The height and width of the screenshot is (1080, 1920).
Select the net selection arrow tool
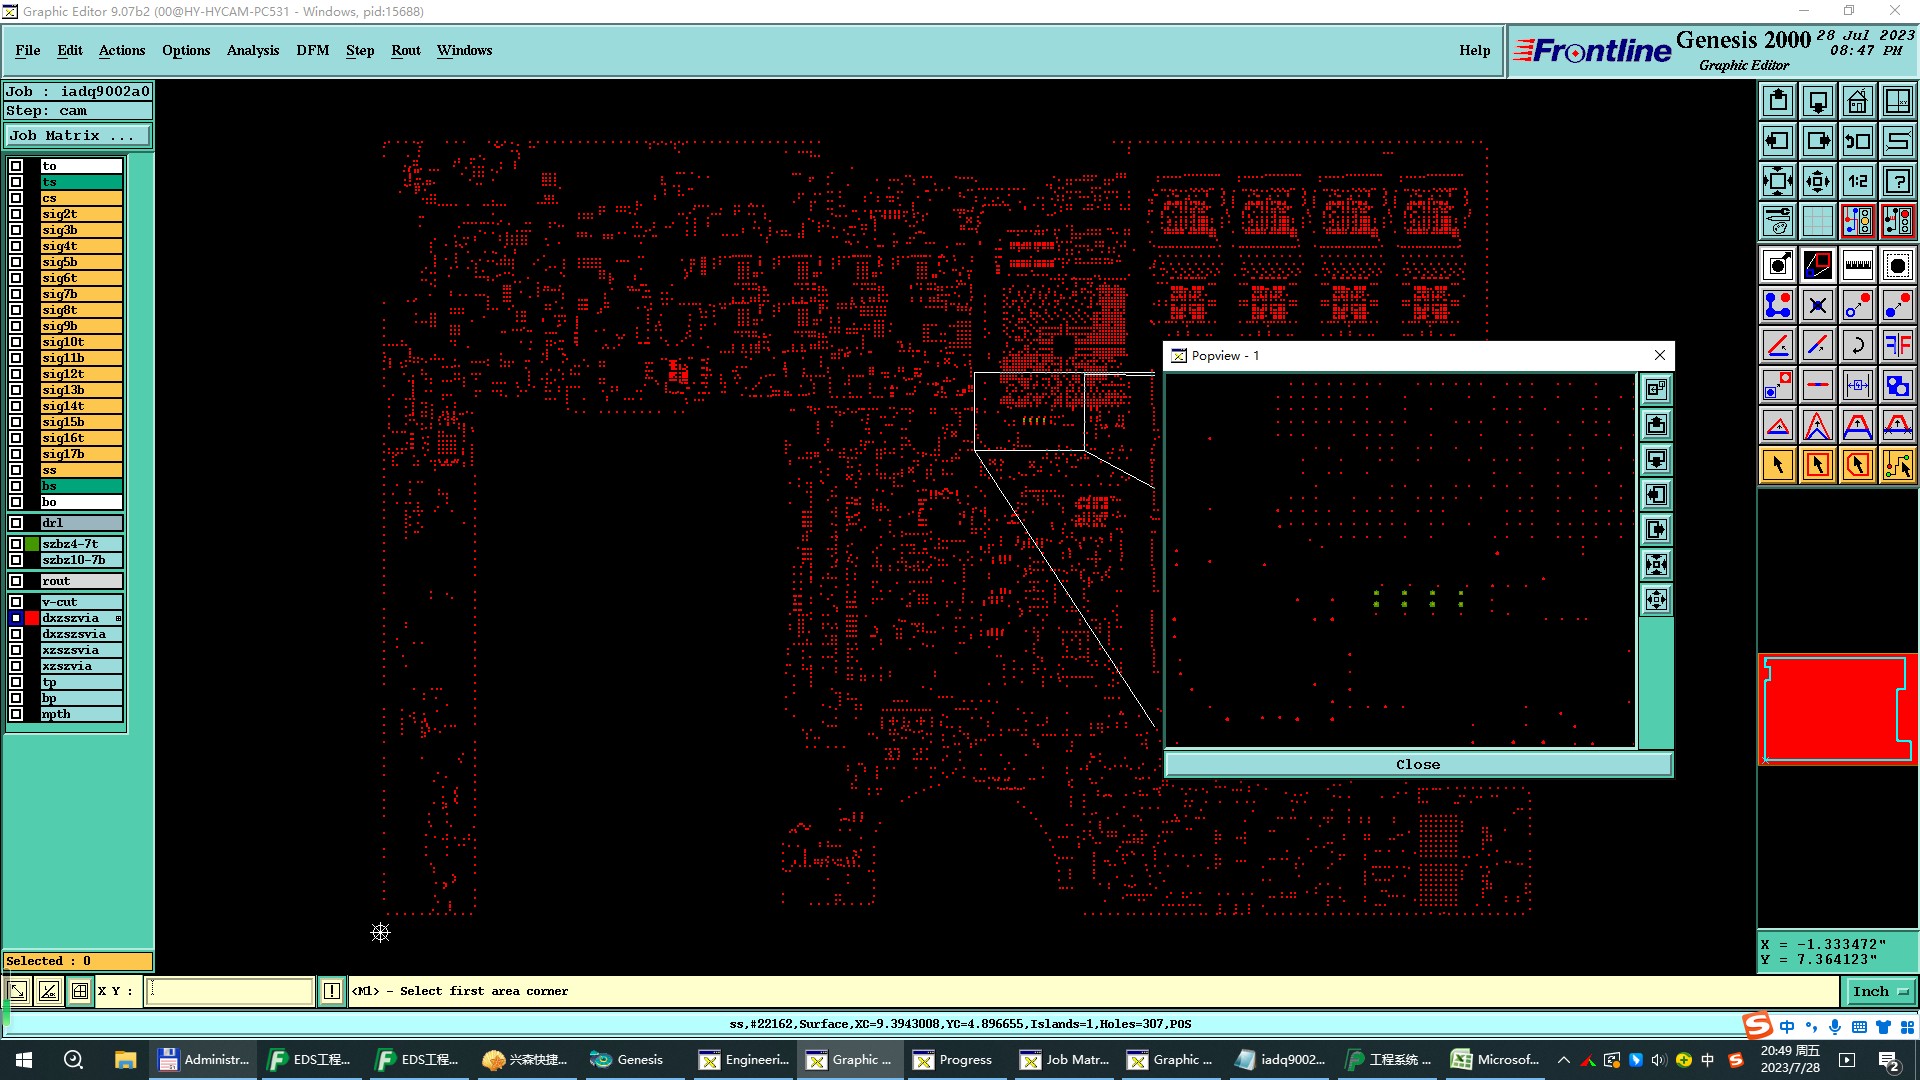coord(1897,465)
